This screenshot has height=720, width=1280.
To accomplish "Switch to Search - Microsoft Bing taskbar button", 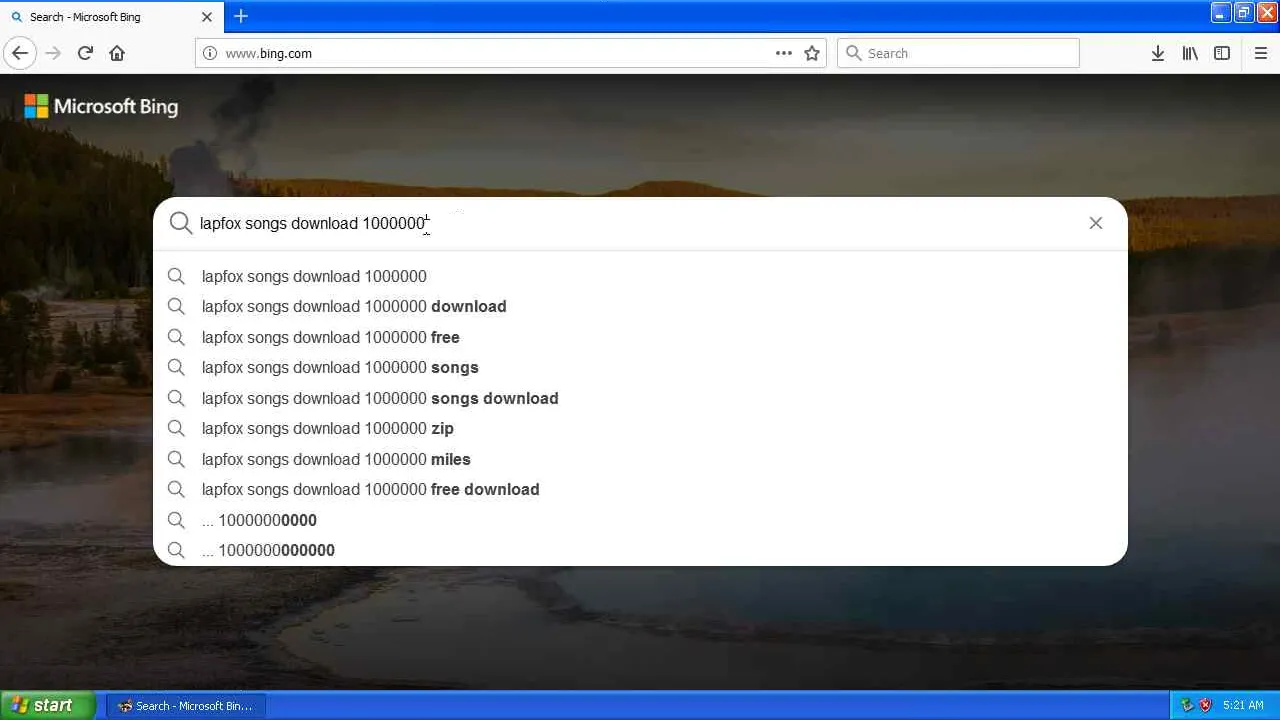I will 186,706.
